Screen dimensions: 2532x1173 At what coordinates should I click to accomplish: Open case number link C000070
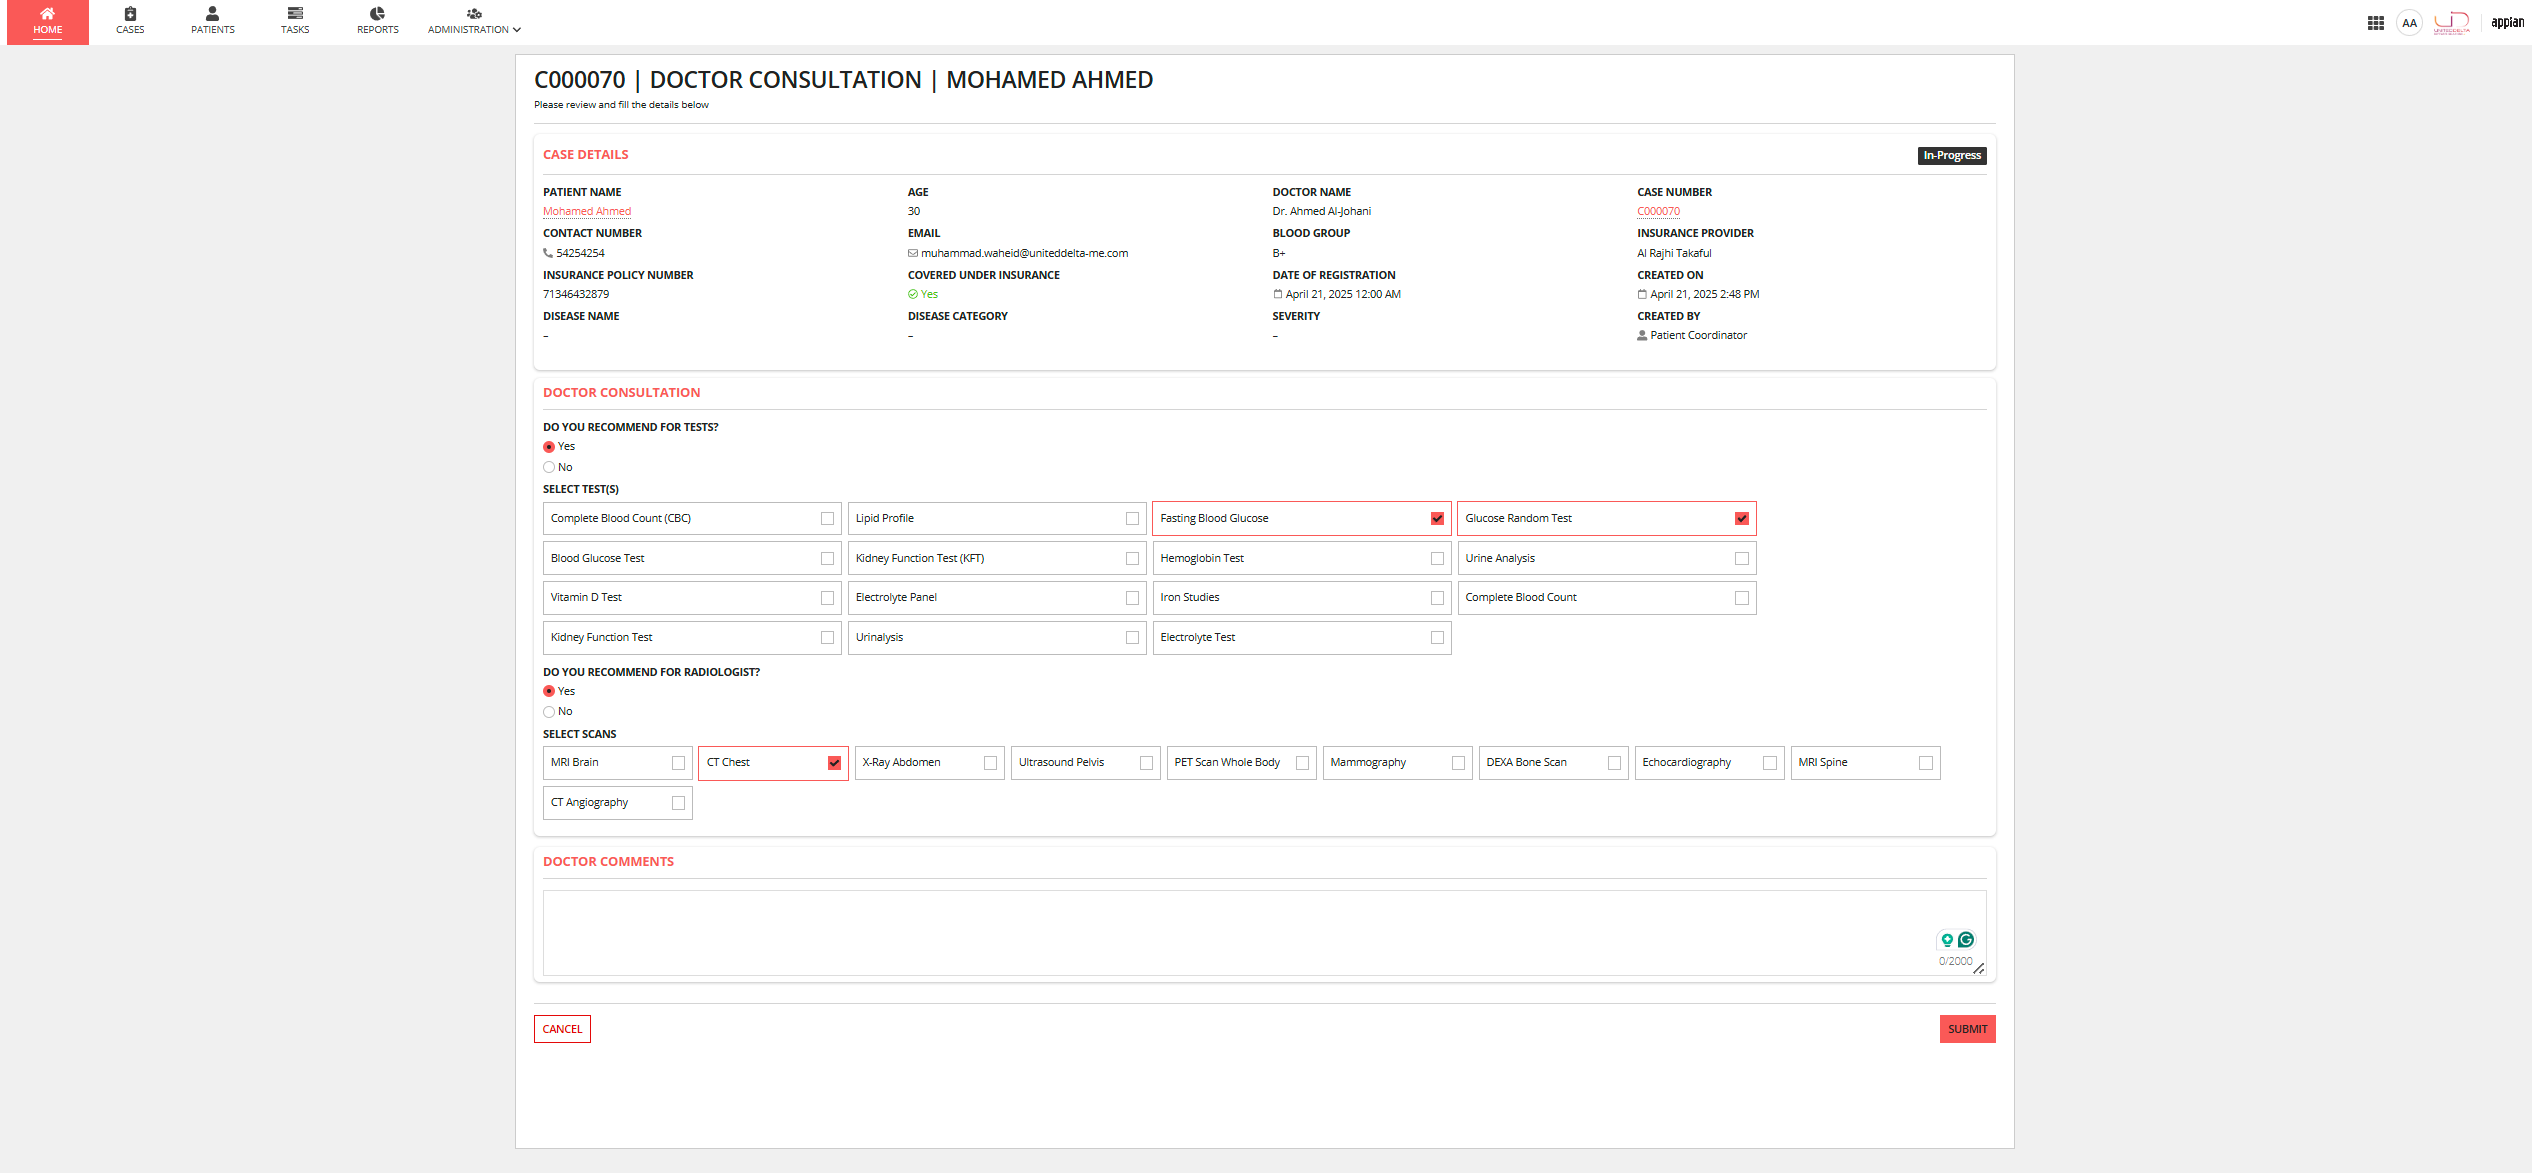point(1658,211)
